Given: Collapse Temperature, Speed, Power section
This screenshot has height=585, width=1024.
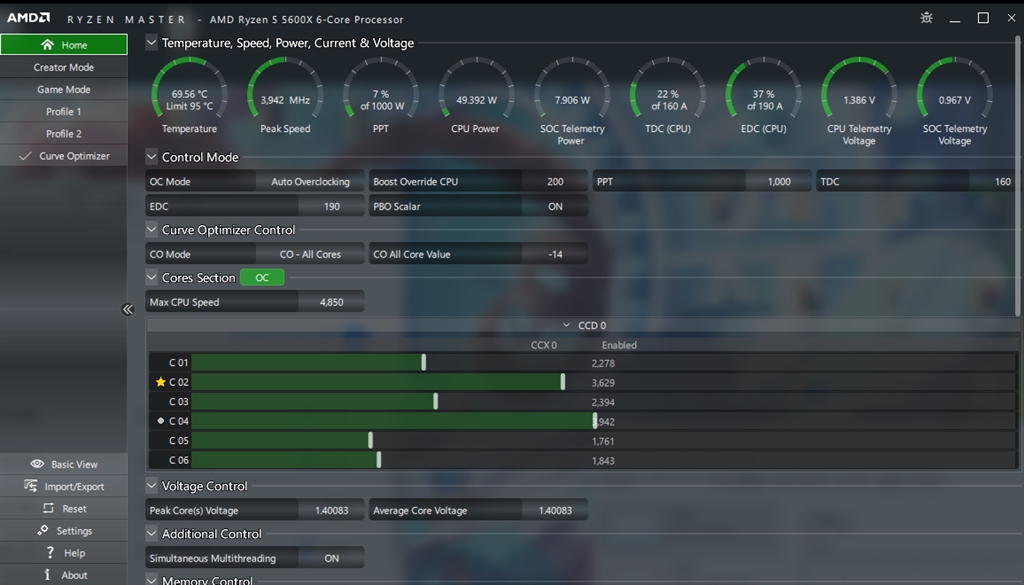Looking at the screenshot, I should (152, 43).
